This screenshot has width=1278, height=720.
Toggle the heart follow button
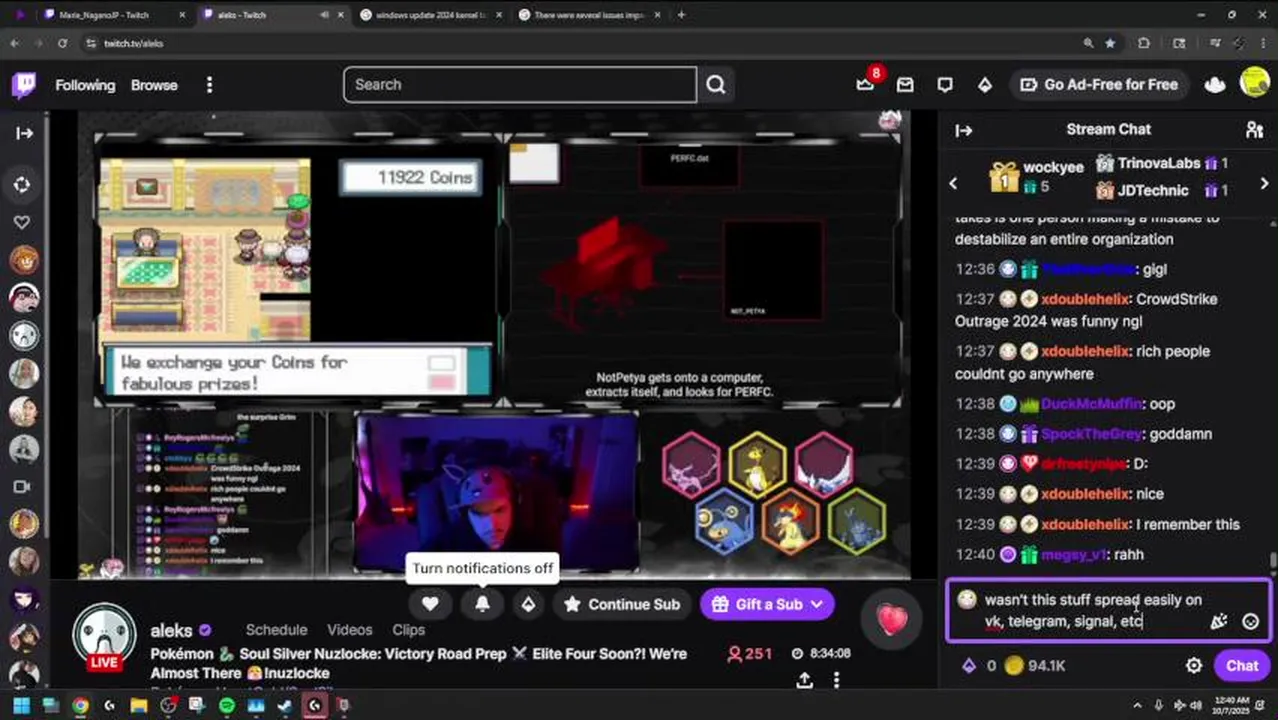tap(430, 604)
